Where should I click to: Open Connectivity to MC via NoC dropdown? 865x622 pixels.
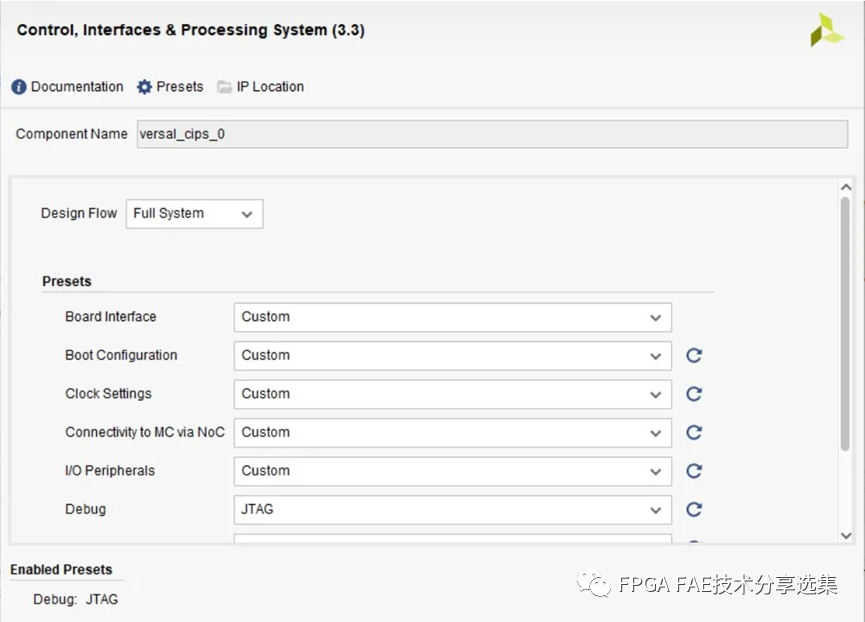pos(452,432)
